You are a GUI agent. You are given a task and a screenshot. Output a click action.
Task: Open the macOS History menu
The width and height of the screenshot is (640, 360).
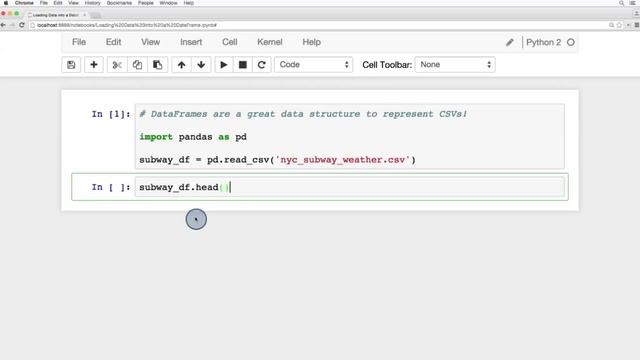(92, 3)
